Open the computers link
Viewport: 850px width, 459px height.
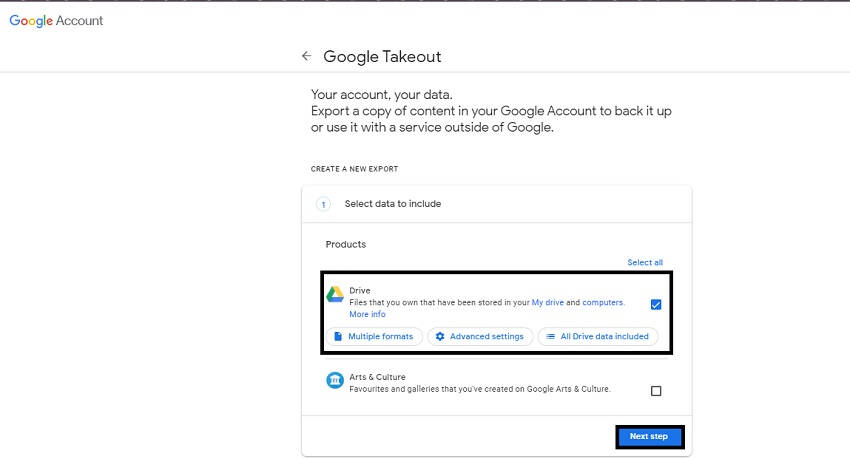coord(602,302)
